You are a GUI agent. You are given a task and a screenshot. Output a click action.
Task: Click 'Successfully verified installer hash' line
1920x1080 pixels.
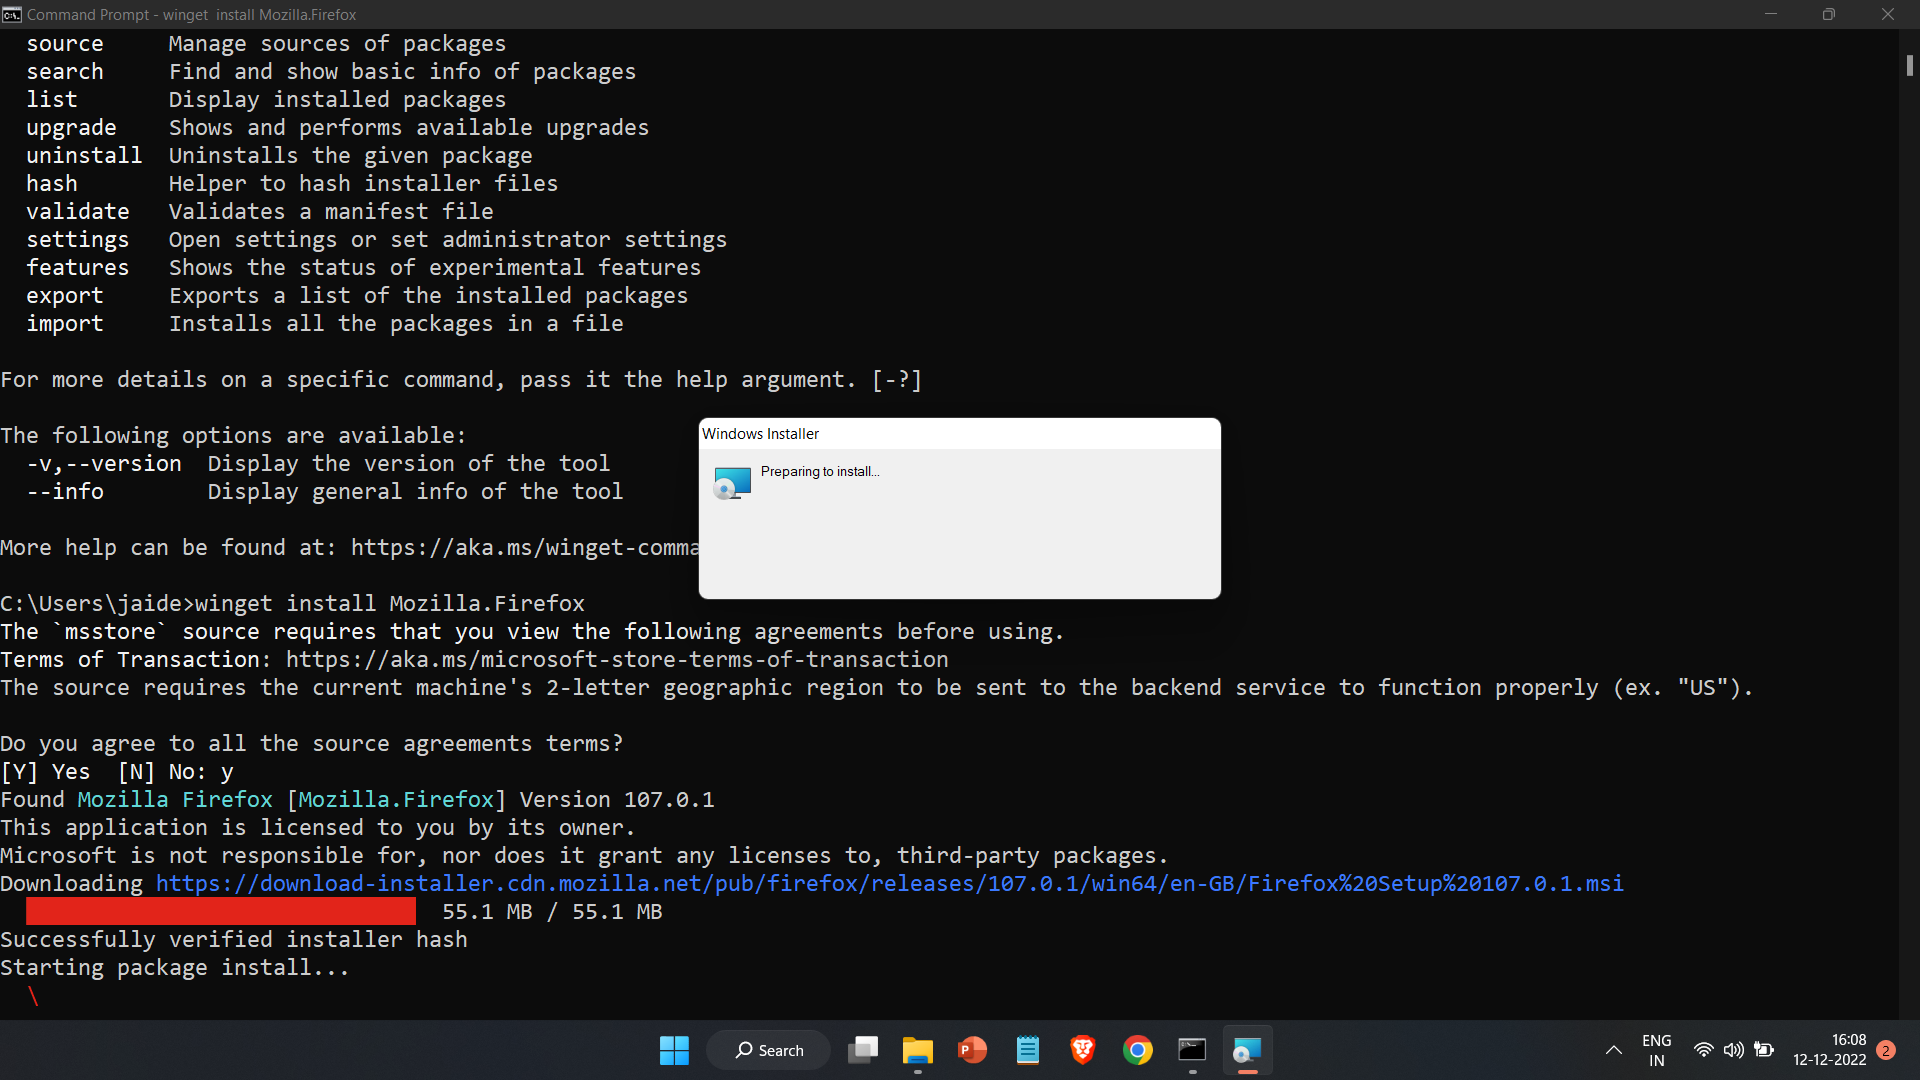click(x=234, y=940)
